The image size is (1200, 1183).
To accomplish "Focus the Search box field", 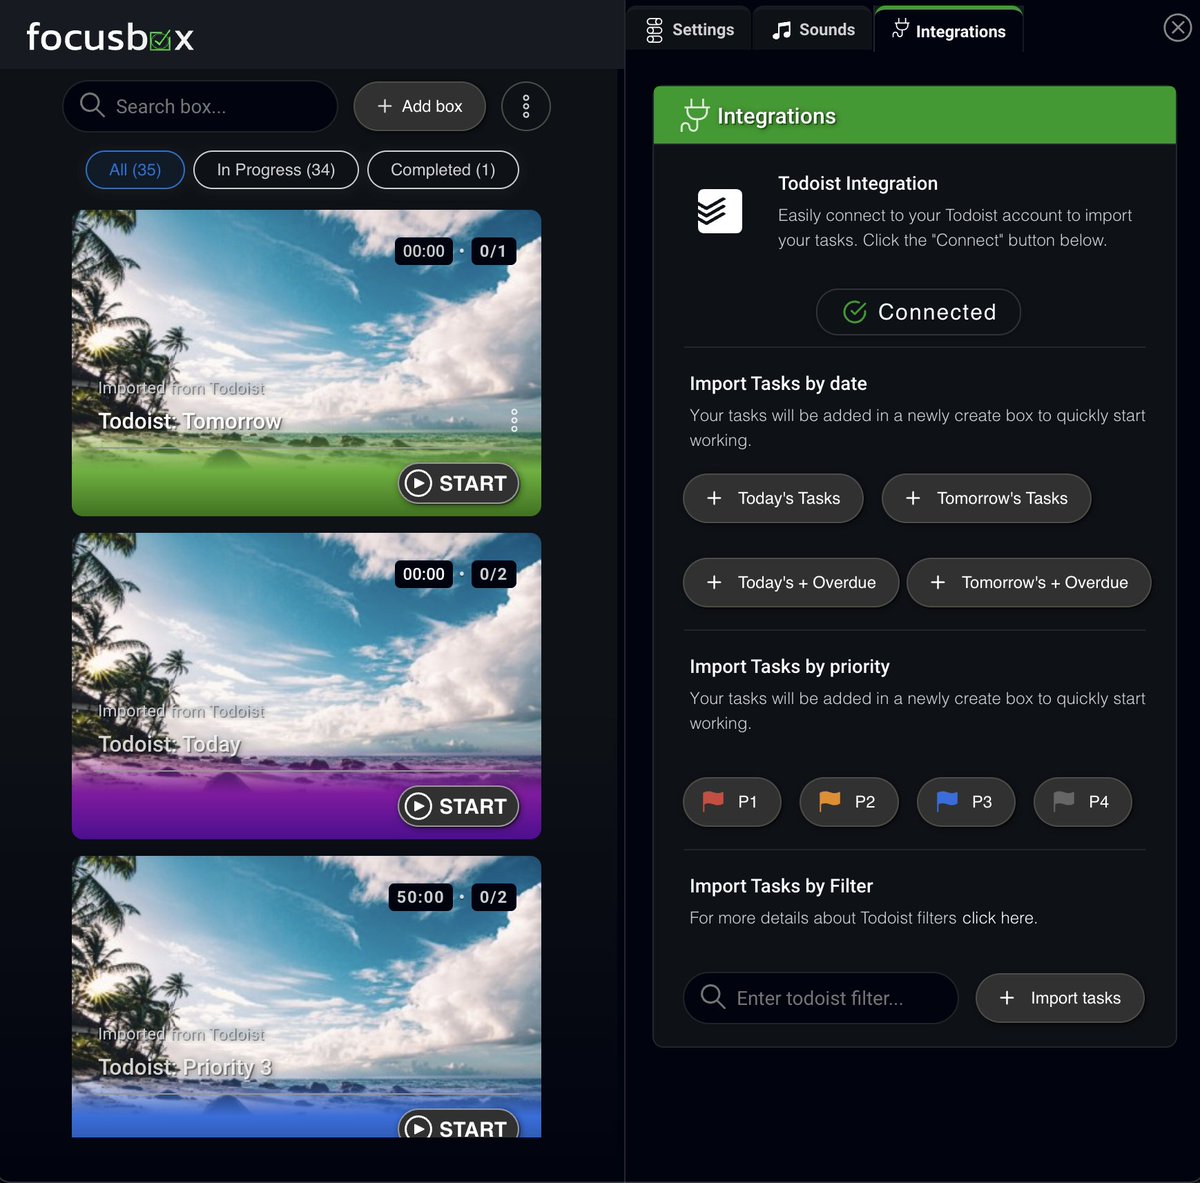I will 200,106.
